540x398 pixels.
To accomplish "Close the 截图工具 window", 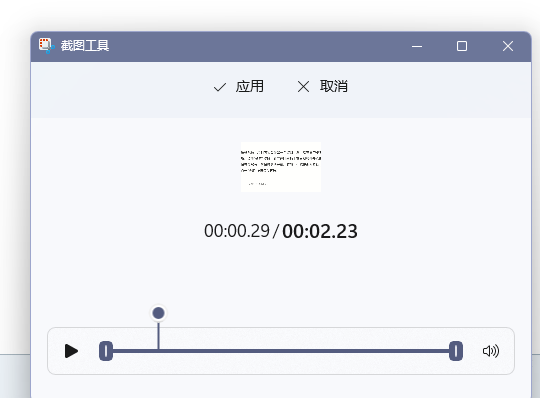I will point(508,46).
